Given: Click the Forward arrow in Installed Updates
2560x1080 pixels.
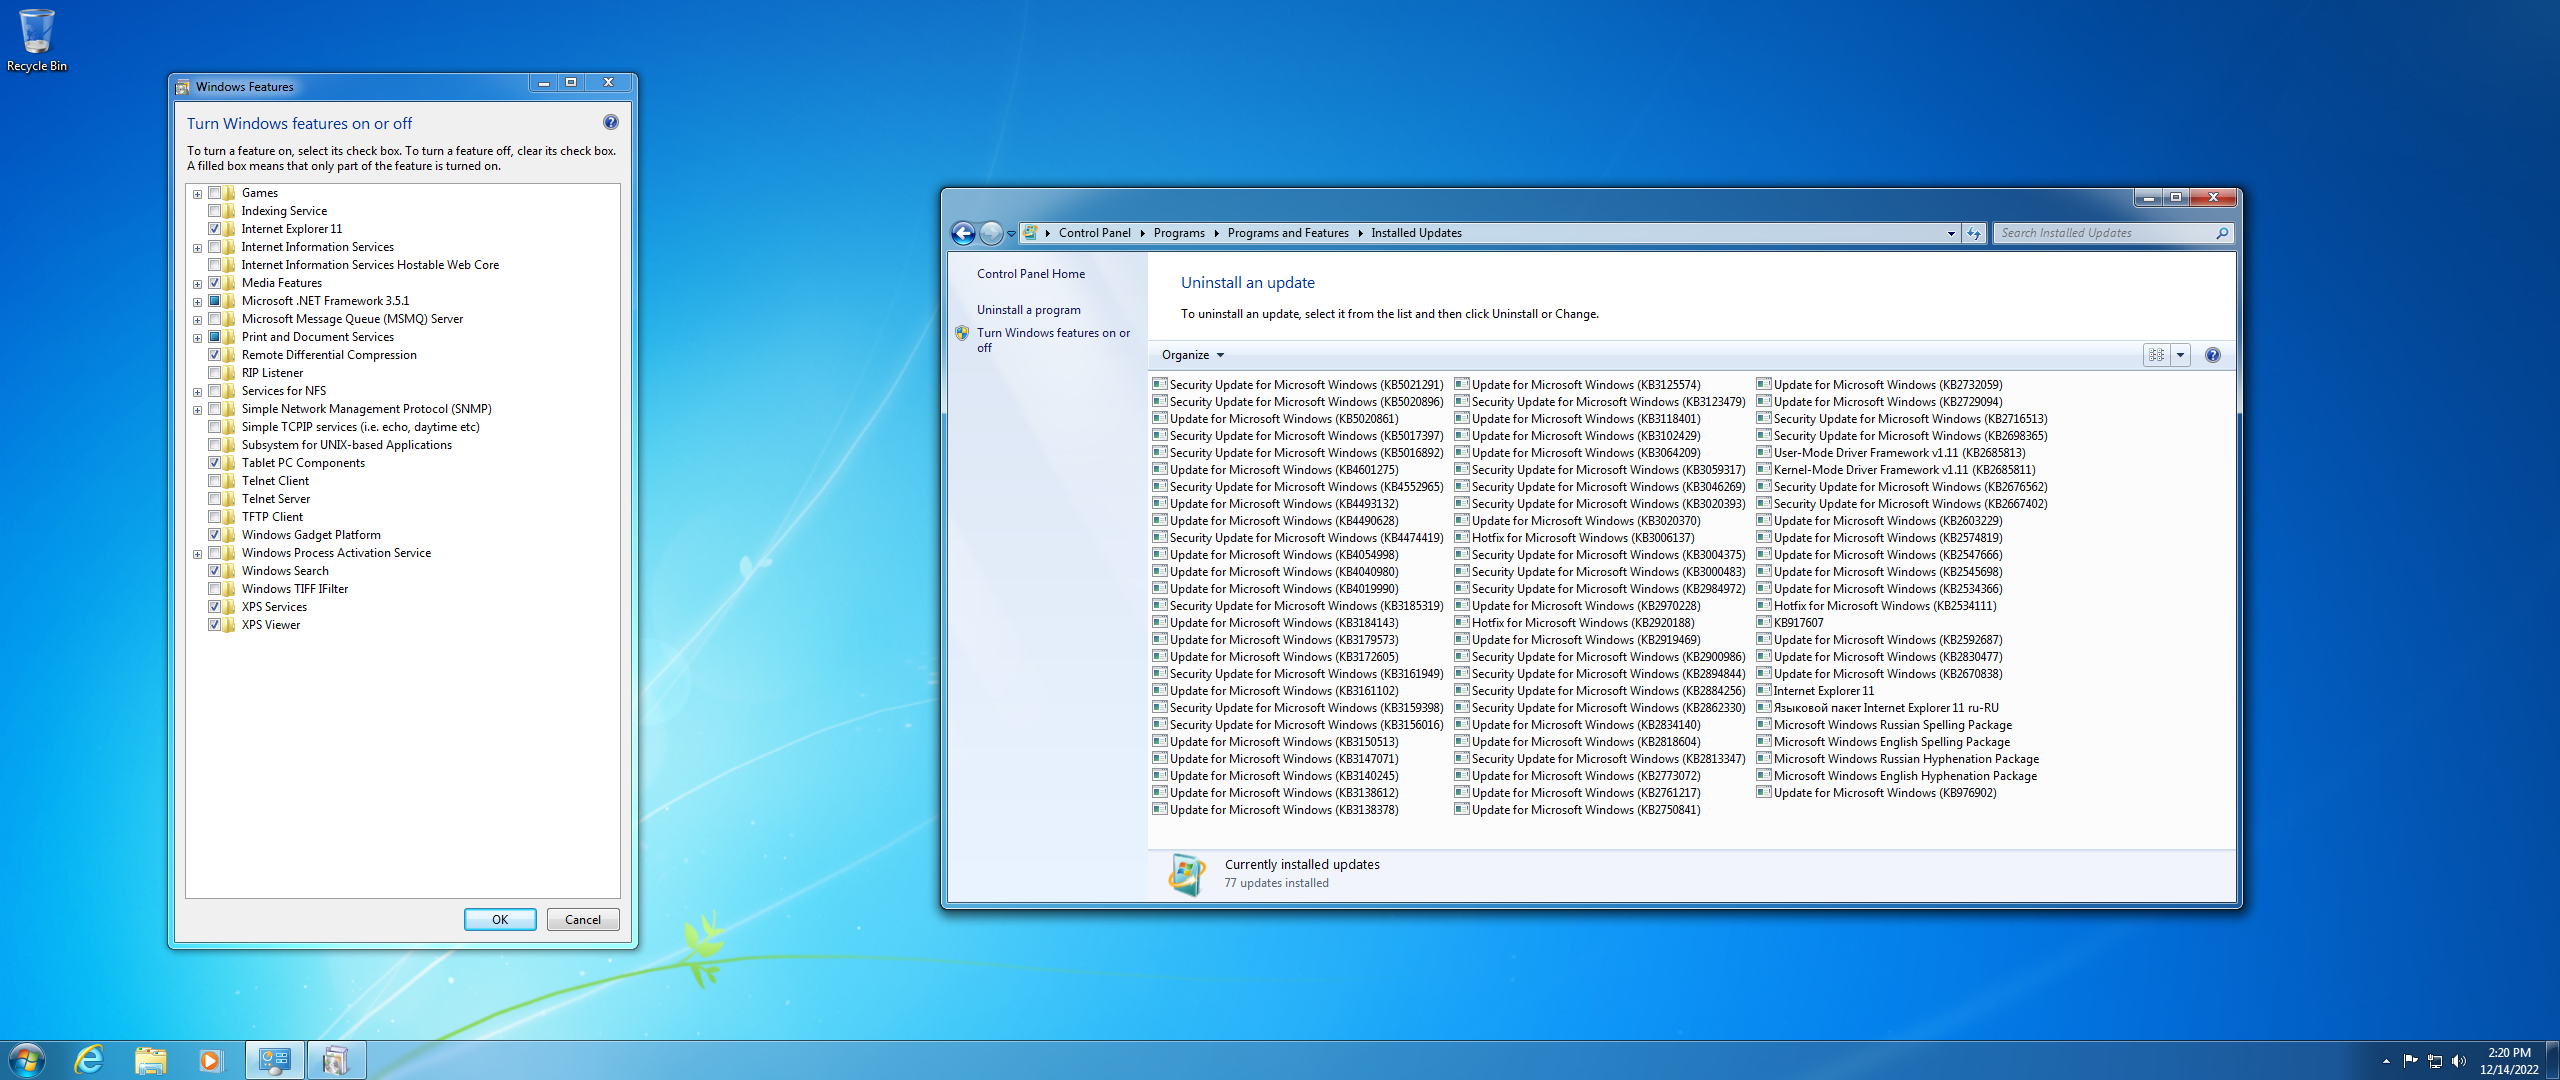Looking at the screenshot, I should pyautogui.click(x=991, y=233).
